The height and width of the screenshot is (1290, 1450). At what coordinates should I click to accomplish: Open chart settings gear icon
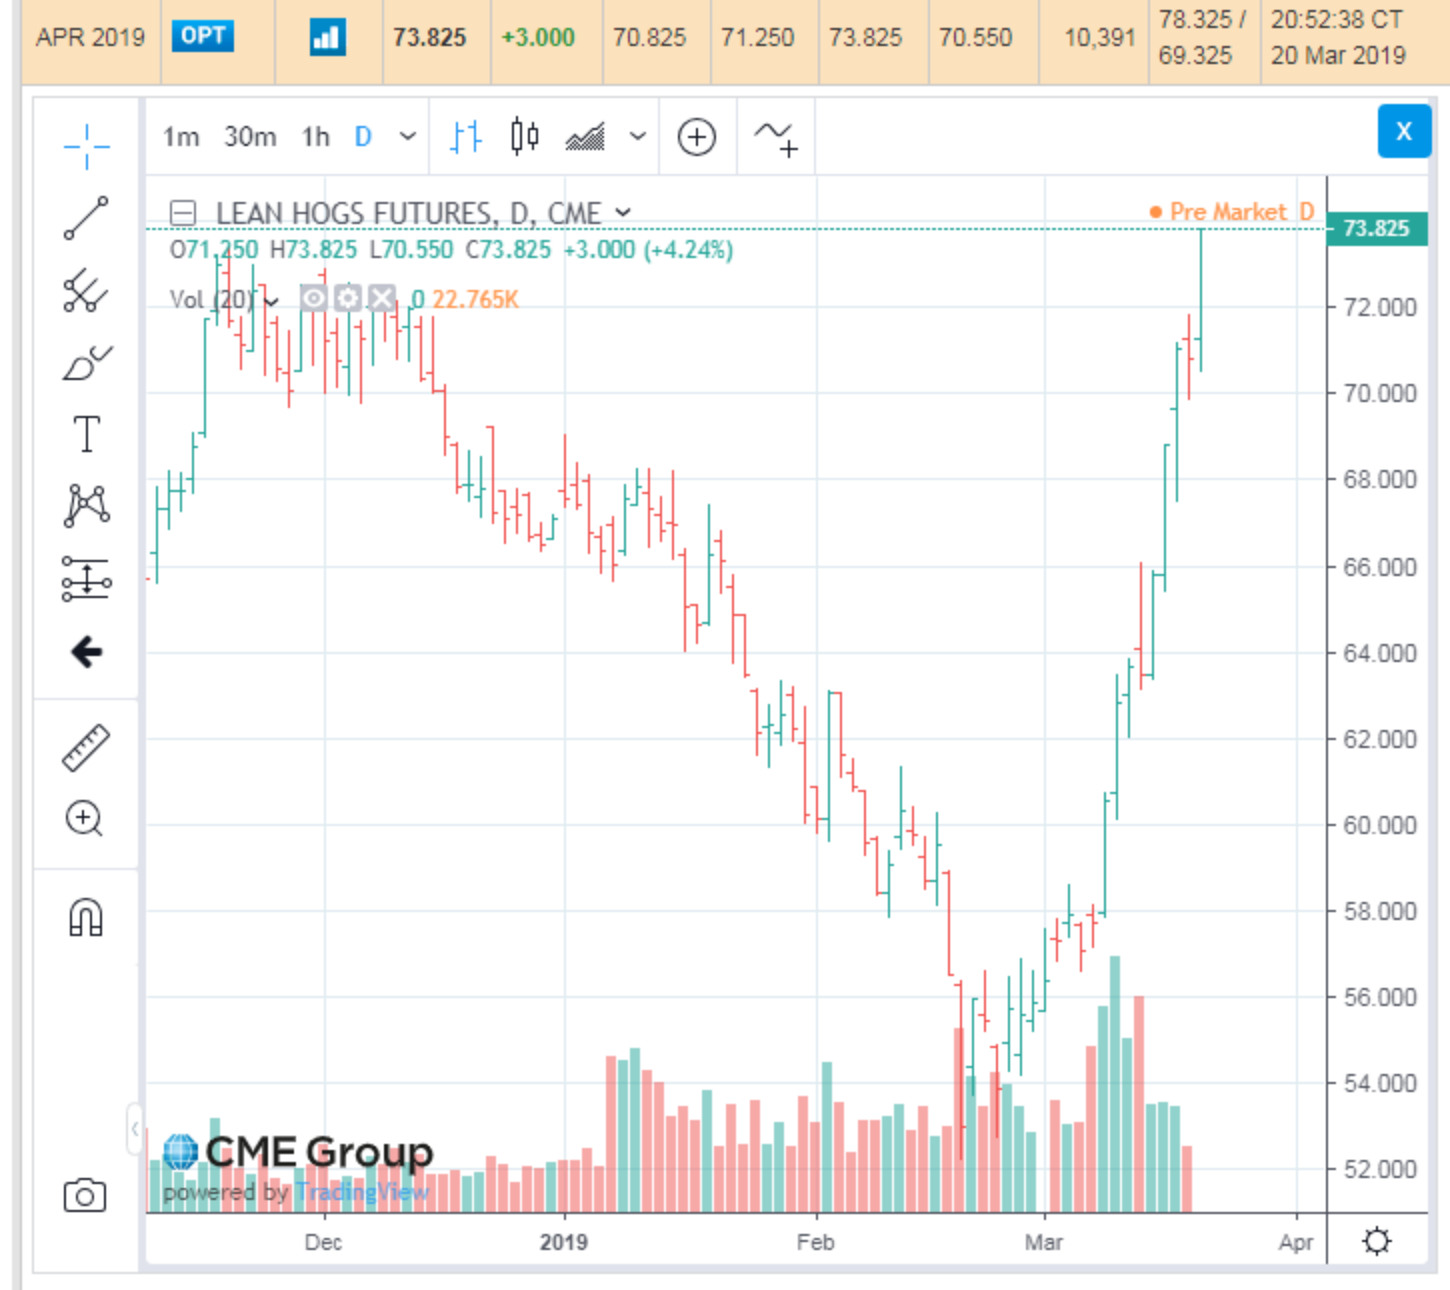pyautogui.click(x=1377, y=1241)
